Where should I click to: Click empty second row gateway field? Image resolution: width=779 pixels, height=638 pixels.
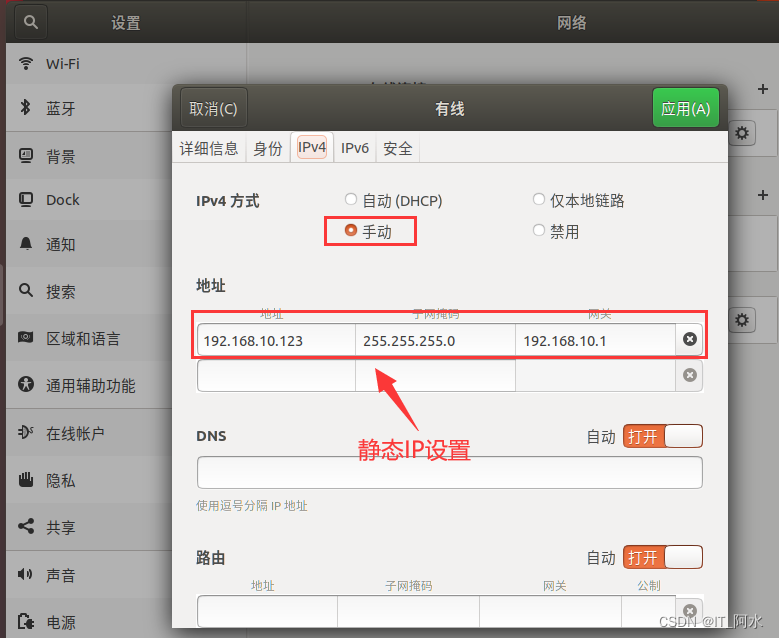click(x=595, y=376)
